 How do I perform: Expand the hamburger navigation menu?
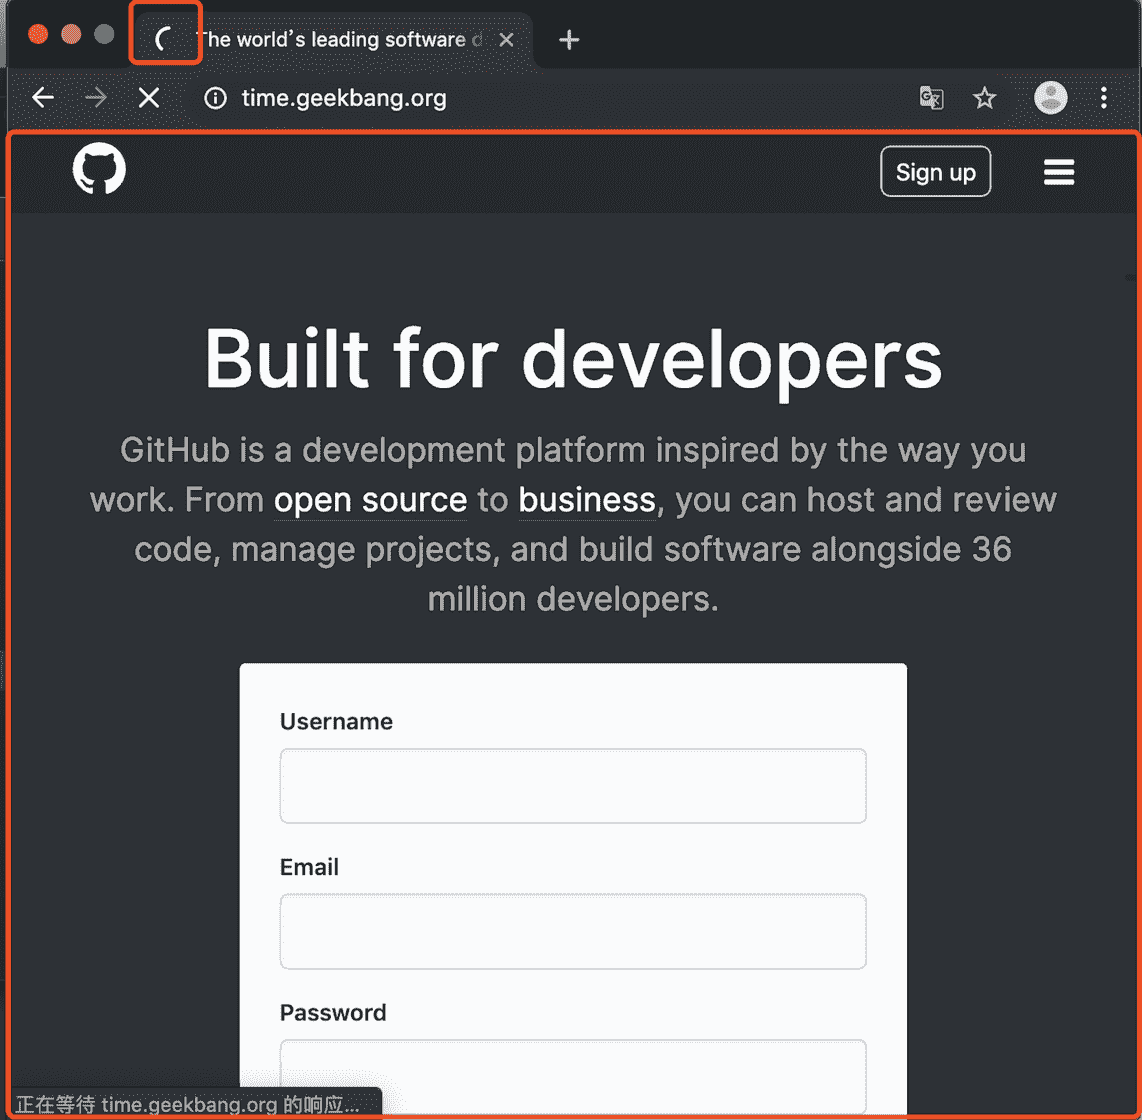1059,172
